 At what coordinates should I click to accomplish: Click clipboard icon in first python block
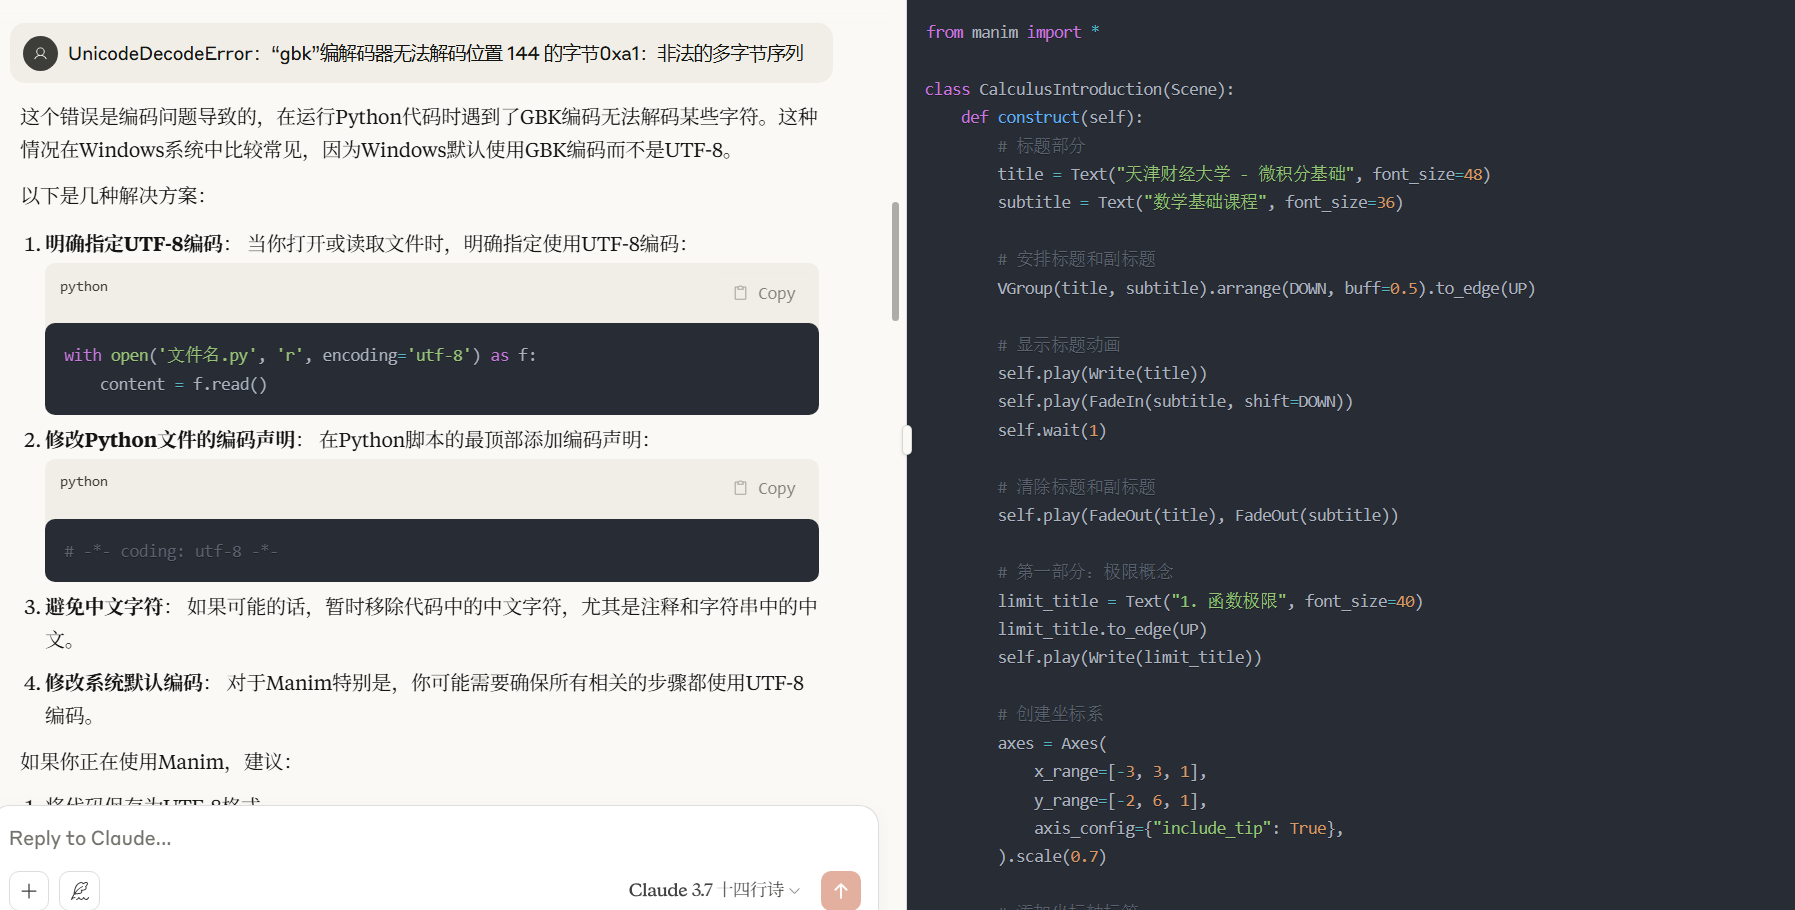coord(740,293)
